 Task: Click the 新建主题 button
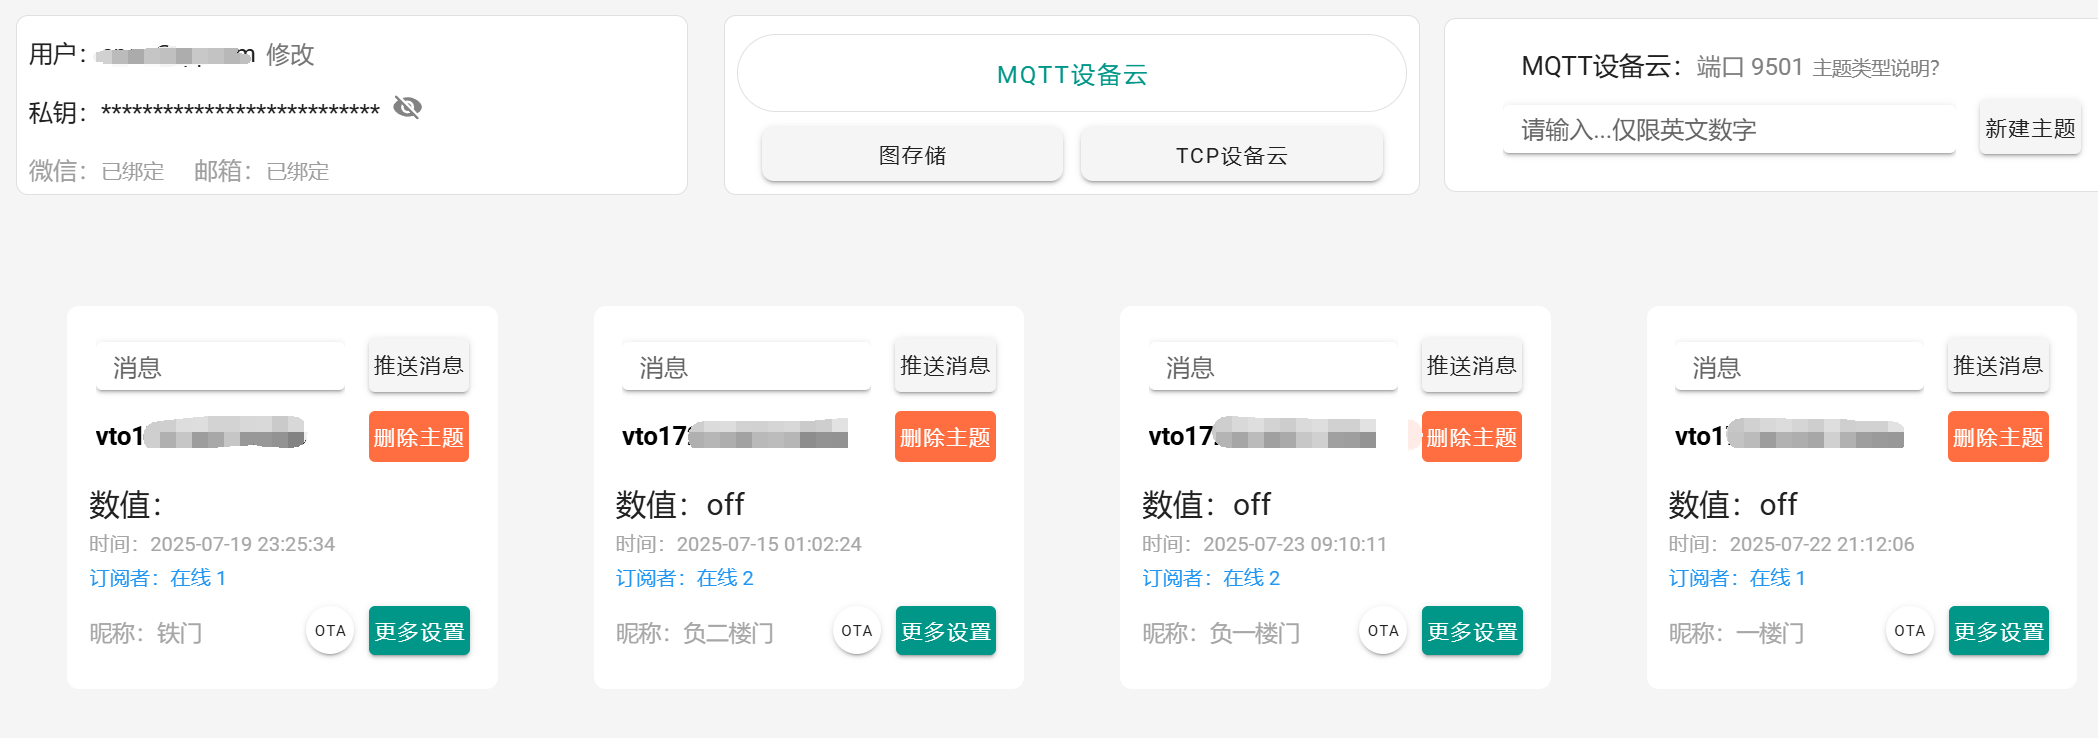(2029, 128)
